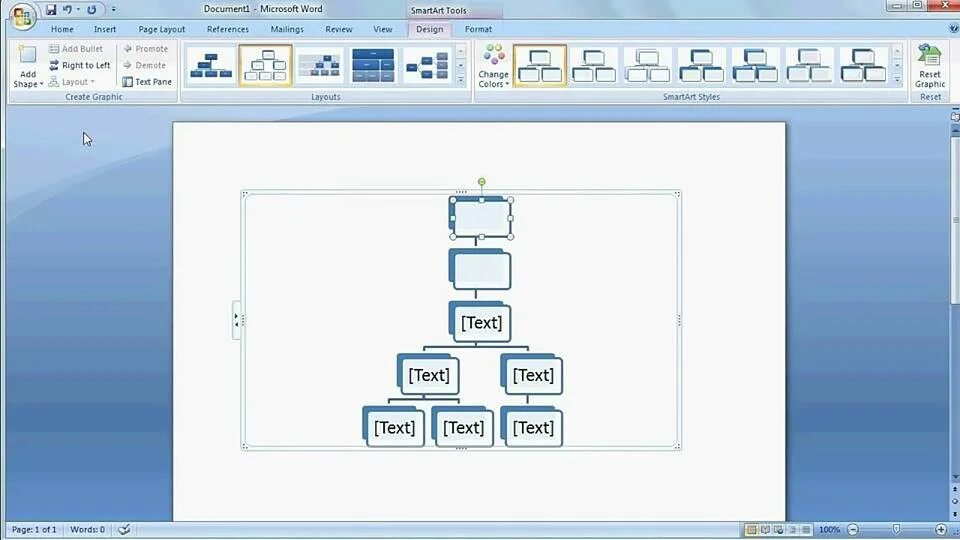Click Reset Graphic
The height and width of the screenshot is (540, 960).
click(929, 66)
